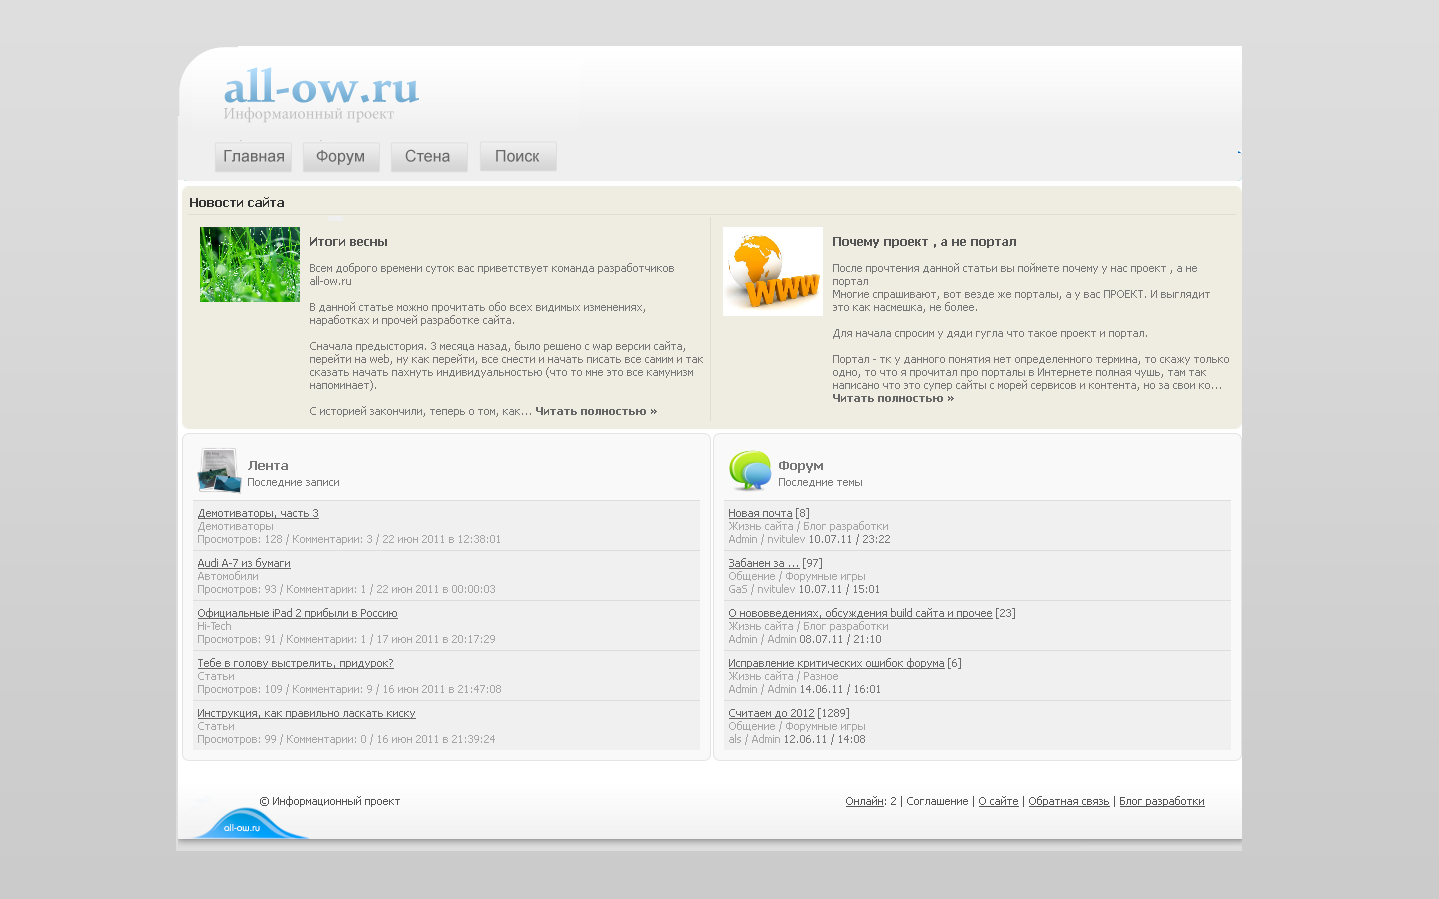Click the Форум speech bubbles icon
Screen dimensions: 1439x899
click(750, 470)
